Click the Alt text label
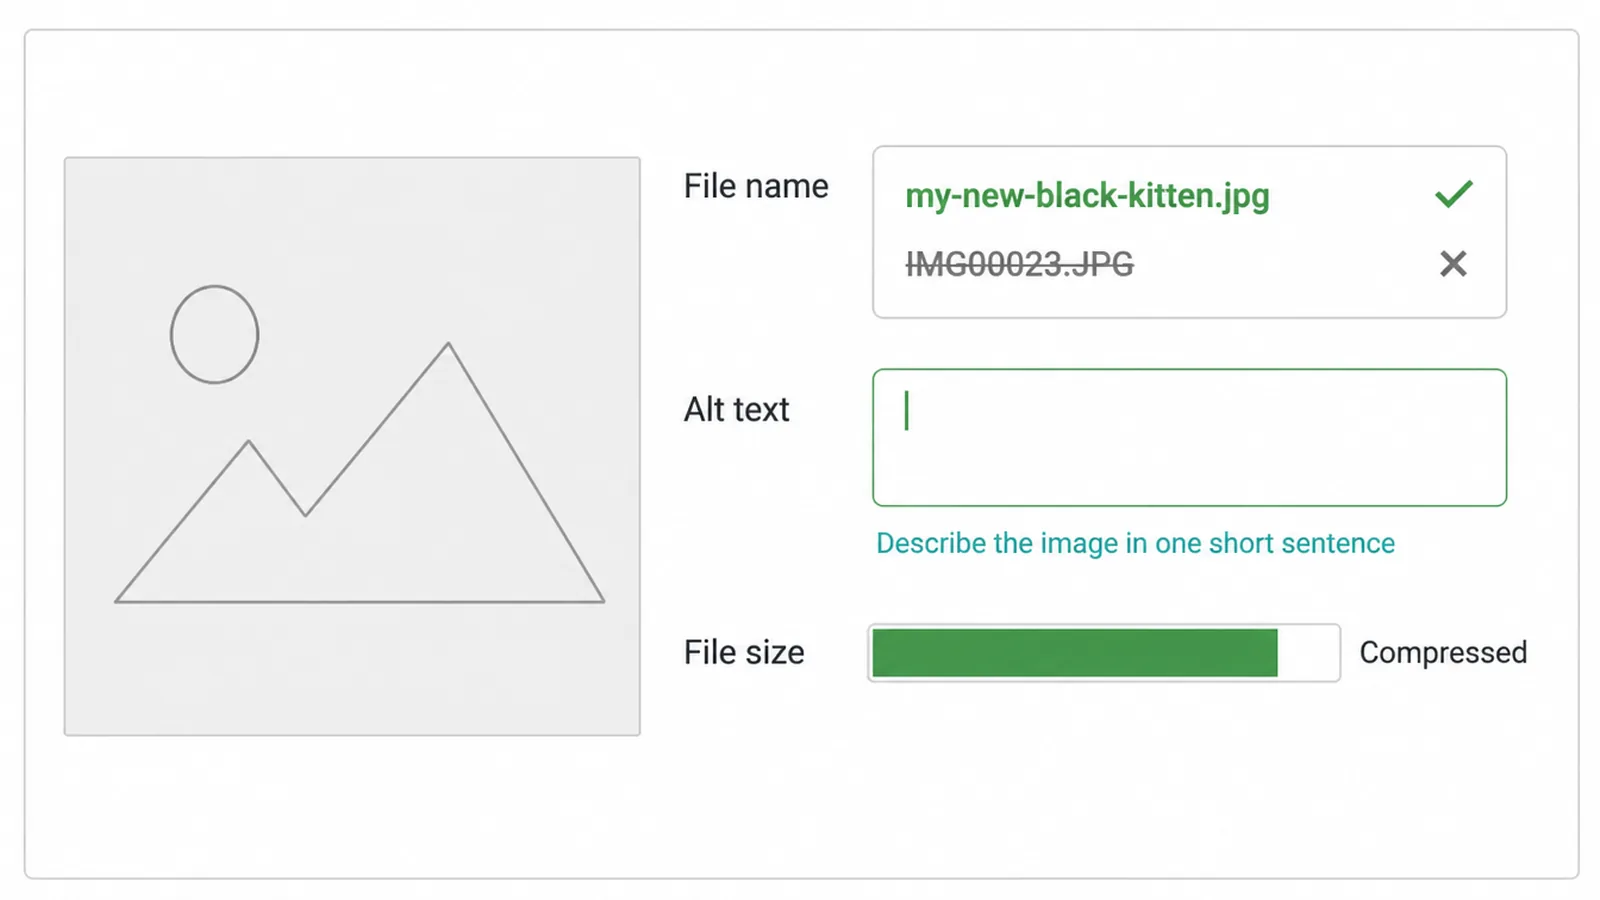 tap(737, 409)
